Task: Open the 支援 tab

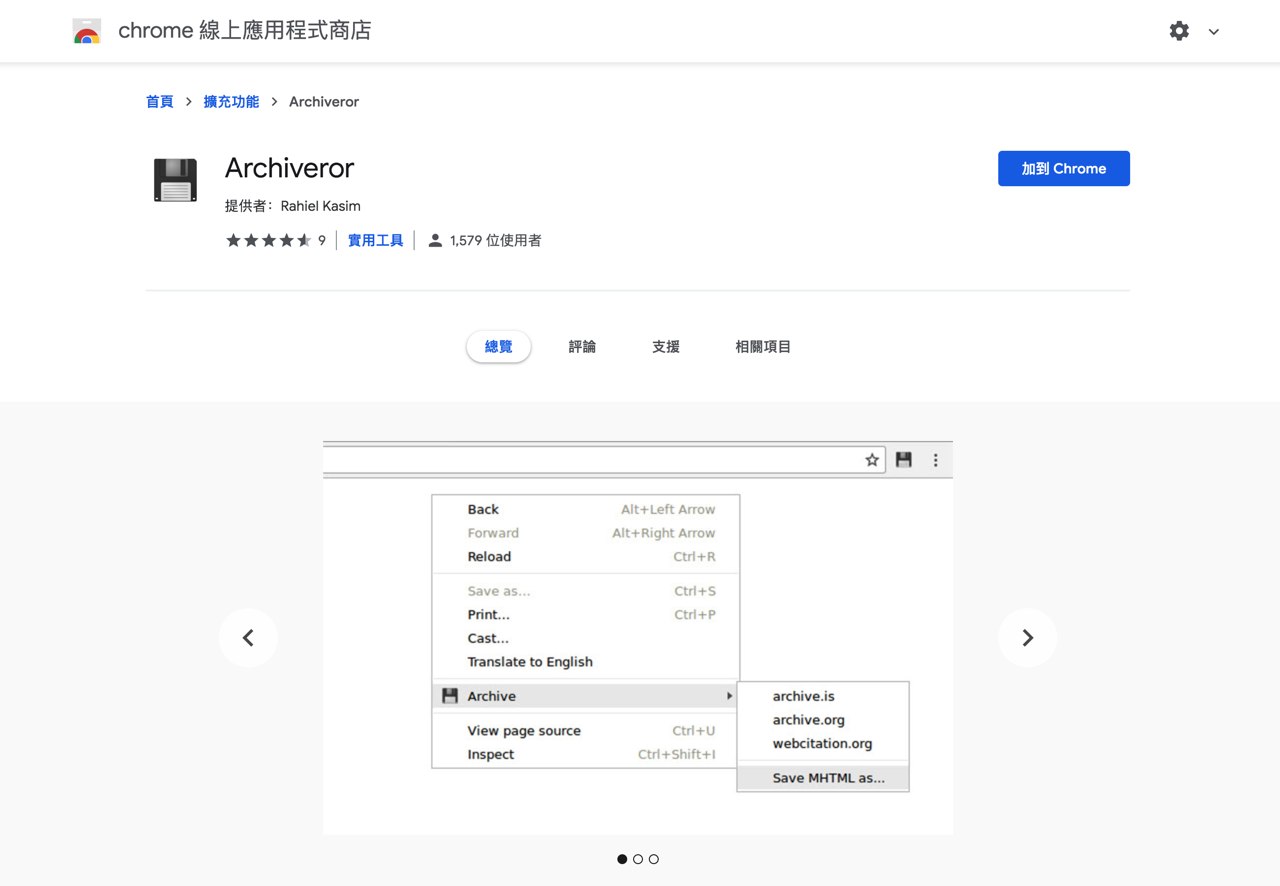Action: point(666,347)
